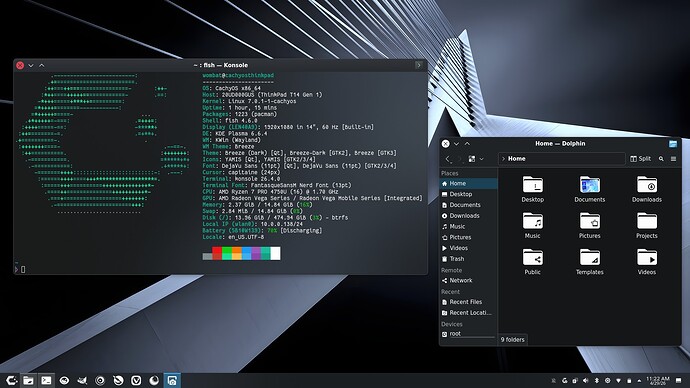Viewport: 690px width, 388px height.
Task: Toggle Split view in Dolphin
Action: (640, 159)
